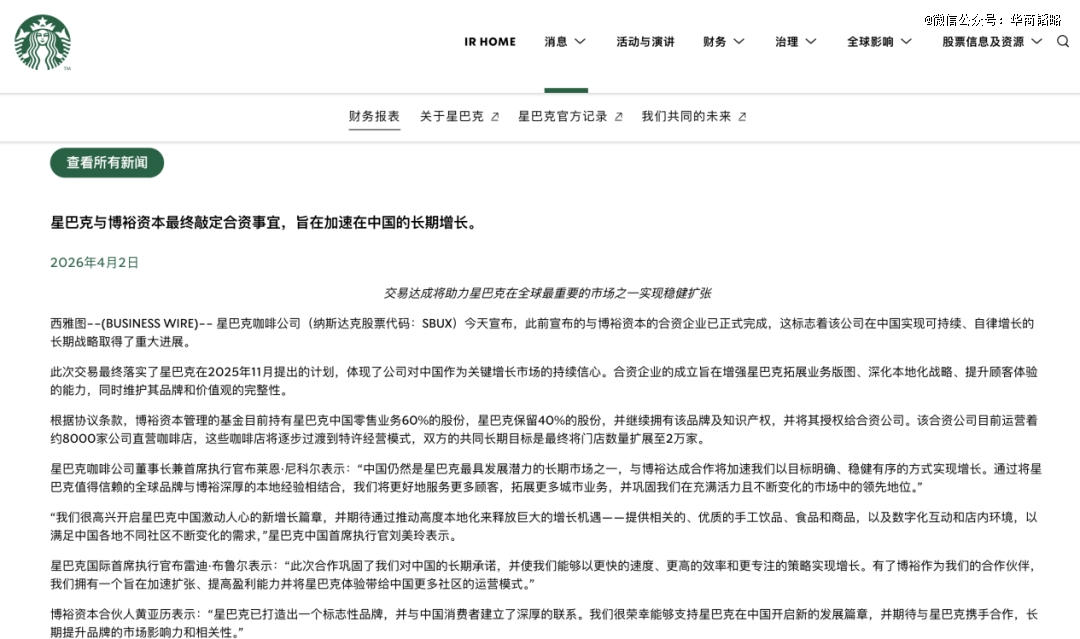Open the 治理 navigation item
The image size is (1080, 639).
[787, 41]
